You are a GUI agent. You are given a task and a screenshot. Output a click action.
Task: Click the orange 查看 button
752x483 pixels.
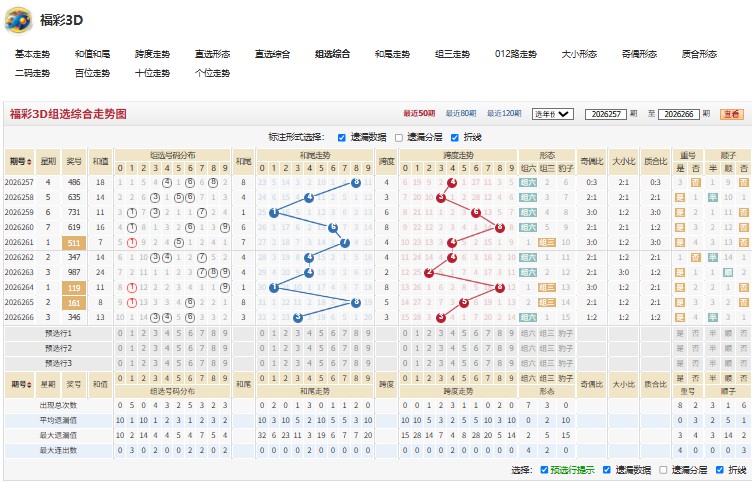coord(731,114)
